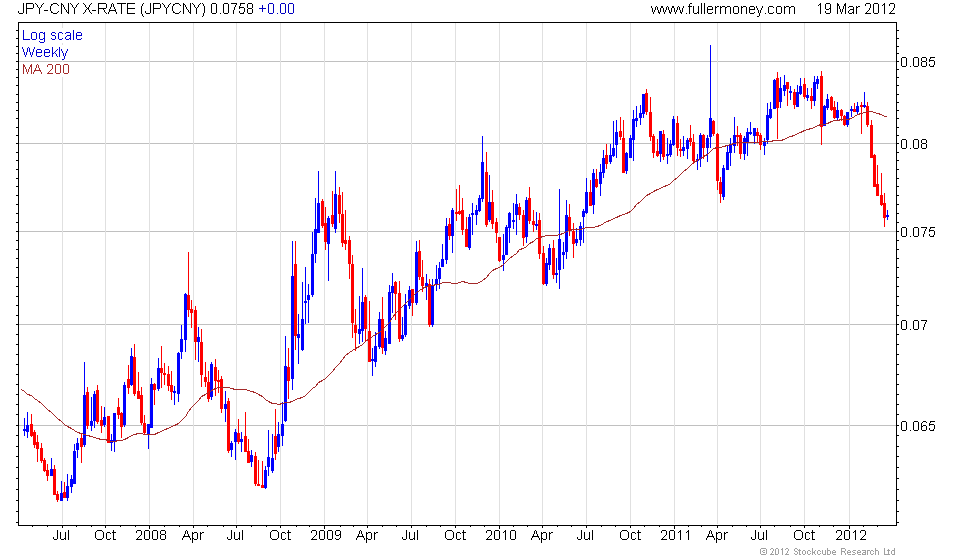
Task: Click the 0.075 price axis label
Action: (x=918, y=232)
